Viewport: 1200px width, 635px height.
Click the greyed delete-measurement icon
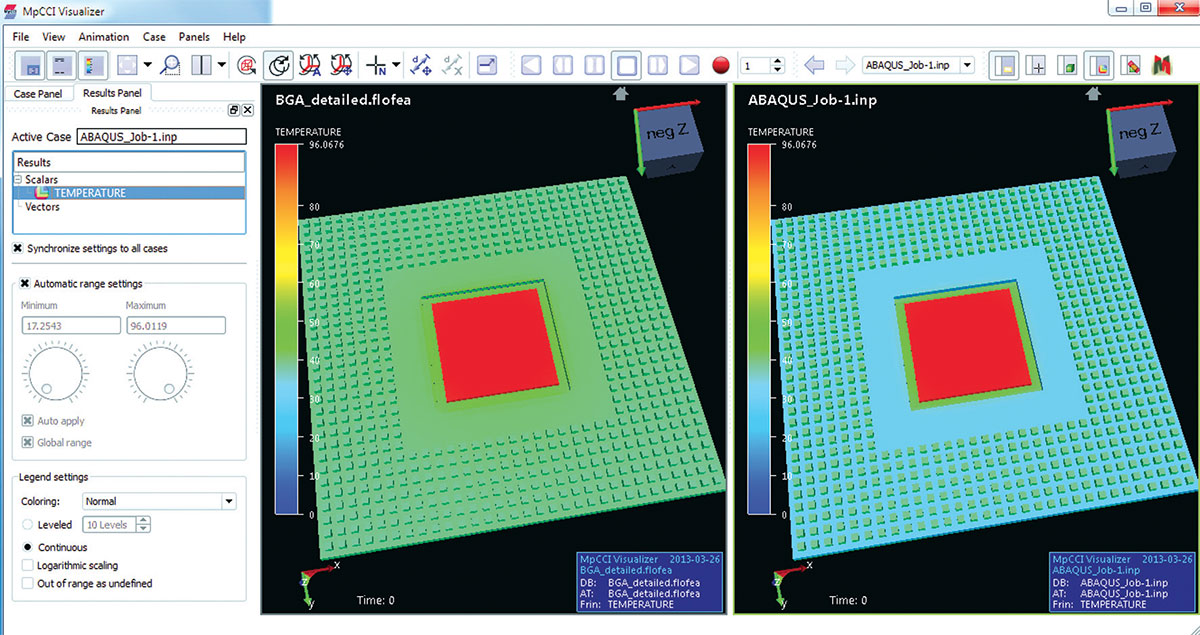pyautogui.click(x=453, y=66)
